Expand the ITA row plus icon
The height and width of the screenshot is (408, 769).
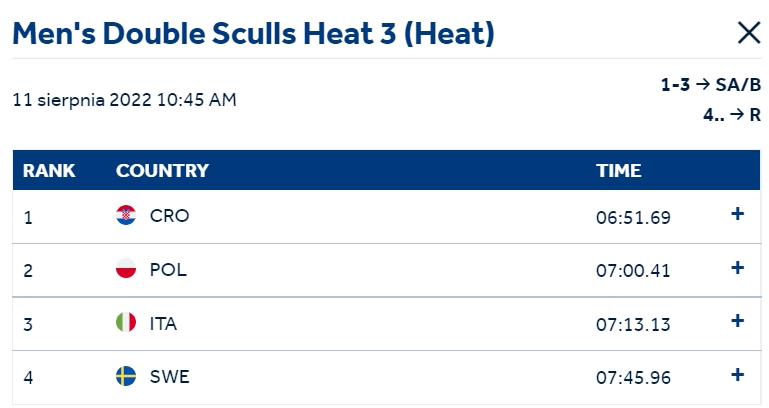click(737, 321)
